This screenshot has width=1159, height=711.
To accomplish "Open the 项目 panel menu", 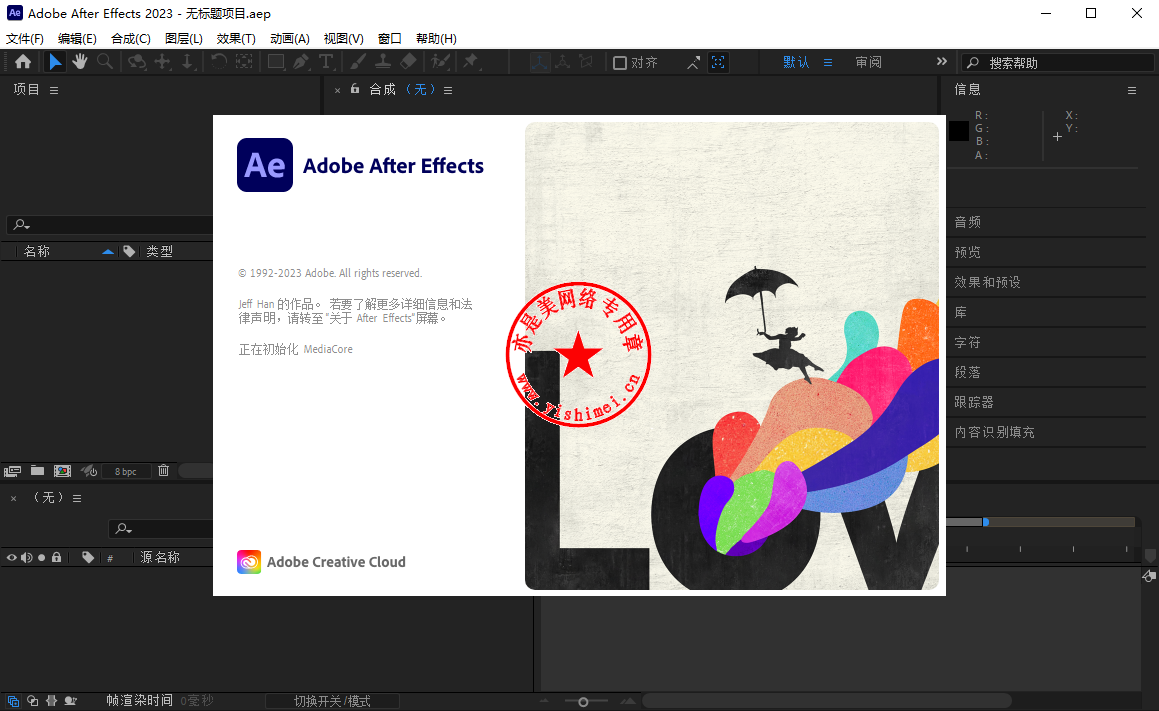I will pos(54,90).
